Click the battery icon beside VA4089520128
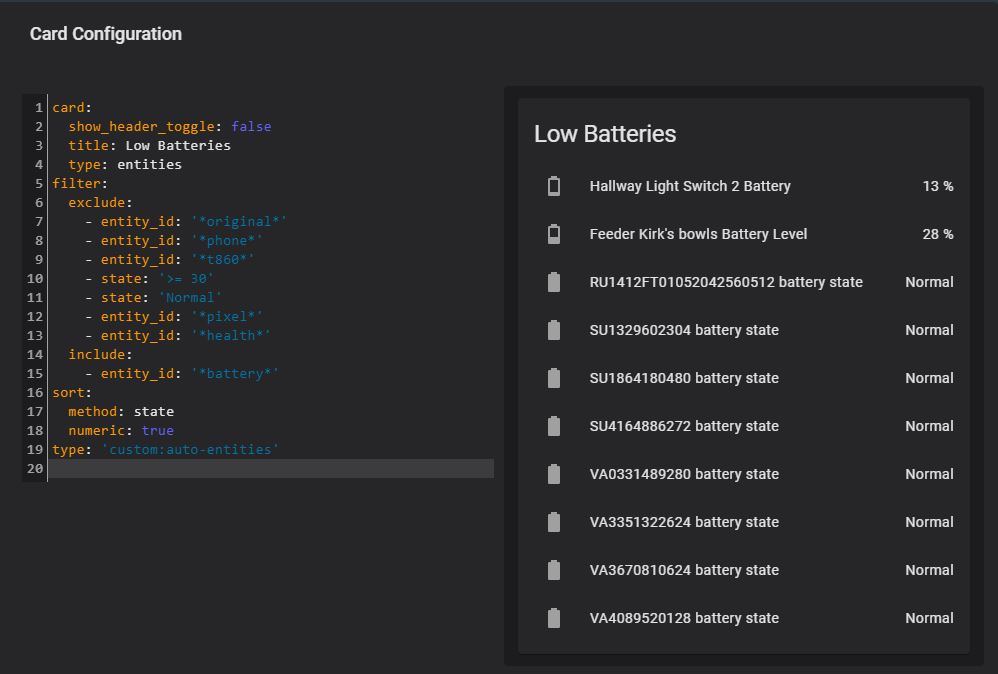 [552, 617]
